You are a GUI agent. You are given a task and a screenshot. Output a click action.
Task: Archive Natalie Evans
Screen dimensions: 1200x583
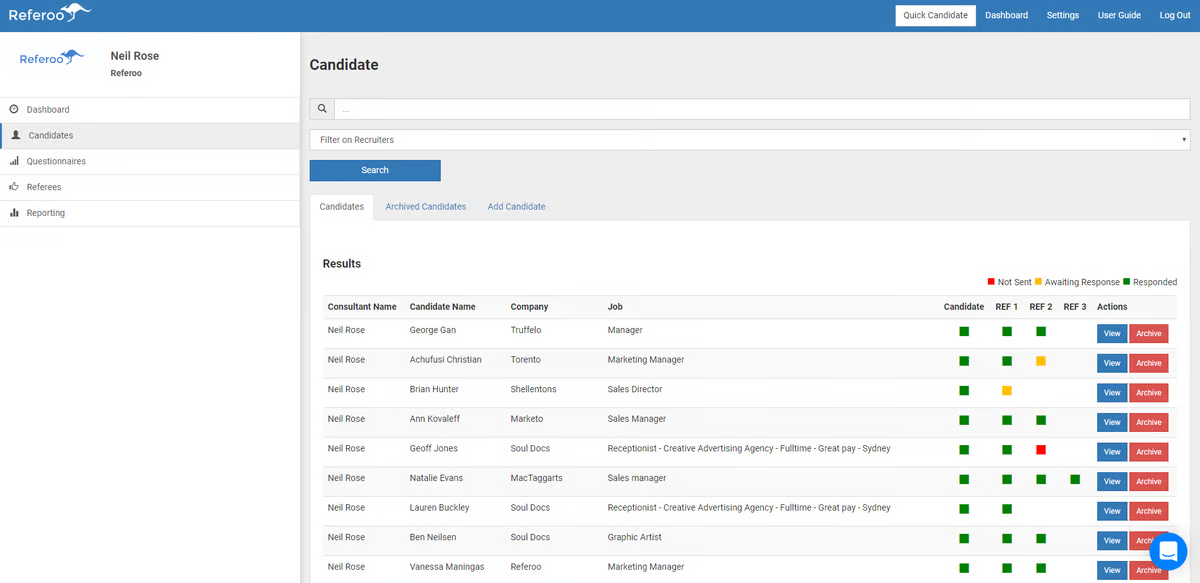pos(1149,482)
